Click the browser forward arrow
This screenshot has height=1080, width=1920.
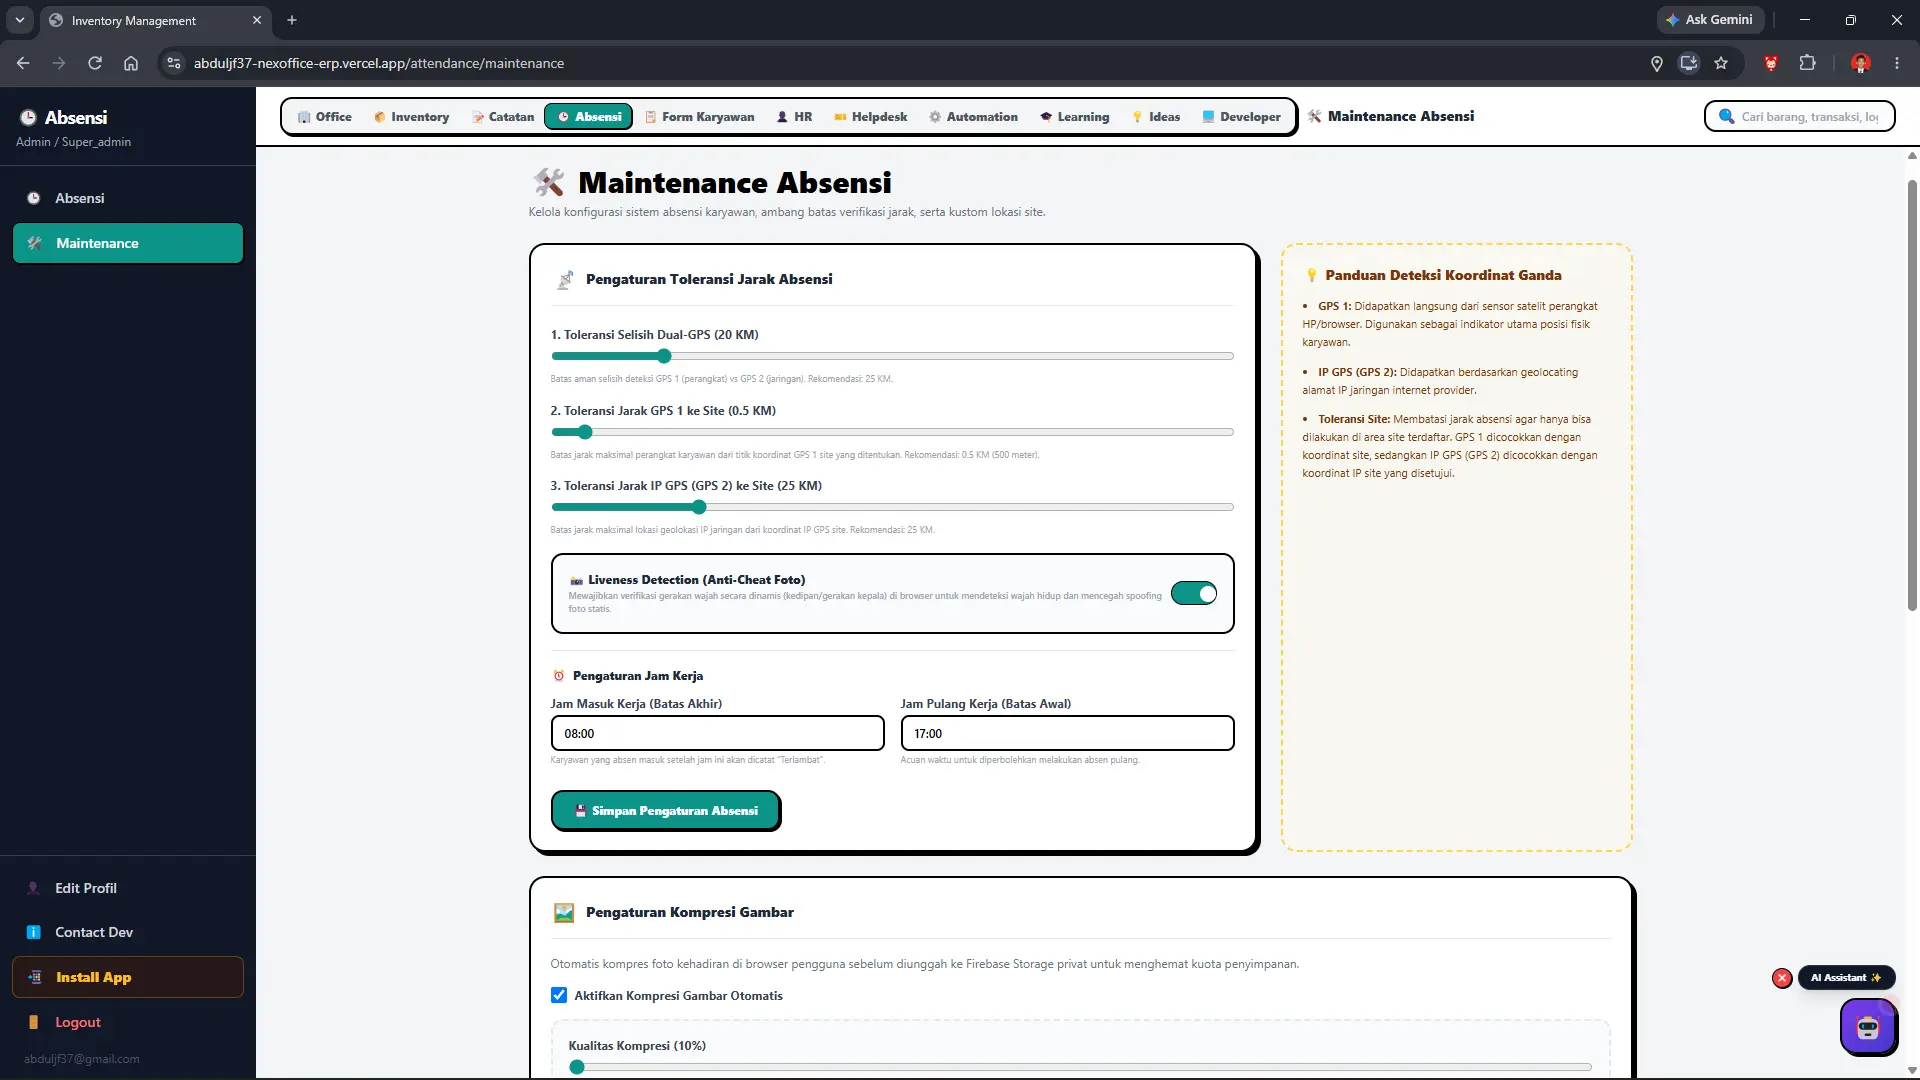(59, 63)
